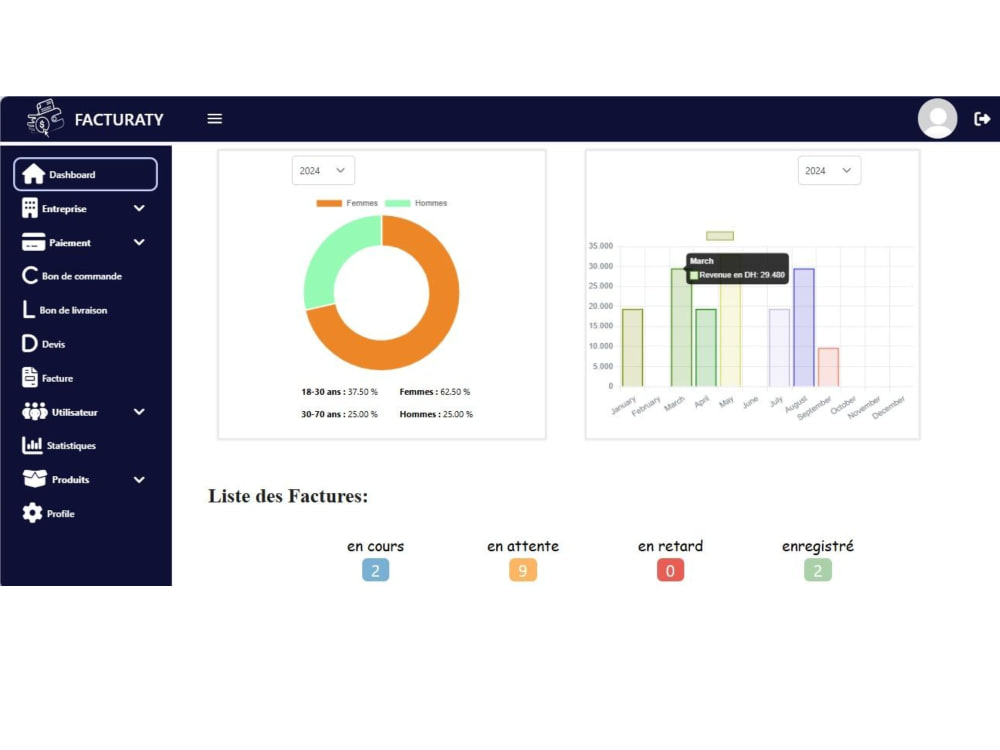Click the Statistiques bar chart icon
The image size is (1000, 750).
tap(32, 445)
